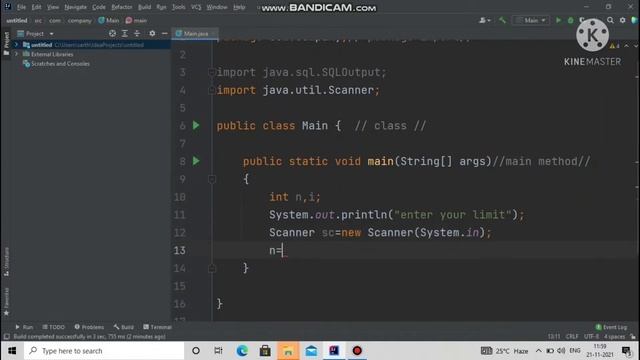Expand External Libraries tree node
This screenshot has width=640, height=360.
[x=16, y=54]
